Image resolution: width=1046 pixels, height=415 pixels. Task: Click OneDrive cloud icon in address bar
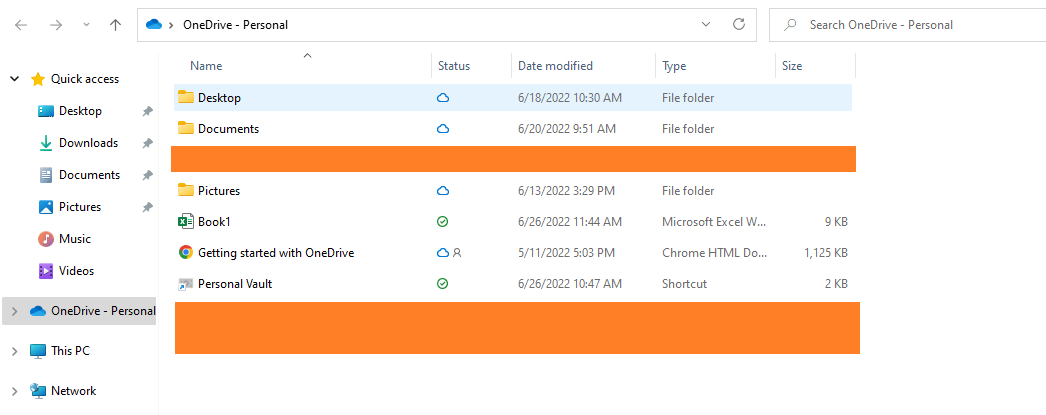coord(154,25)
